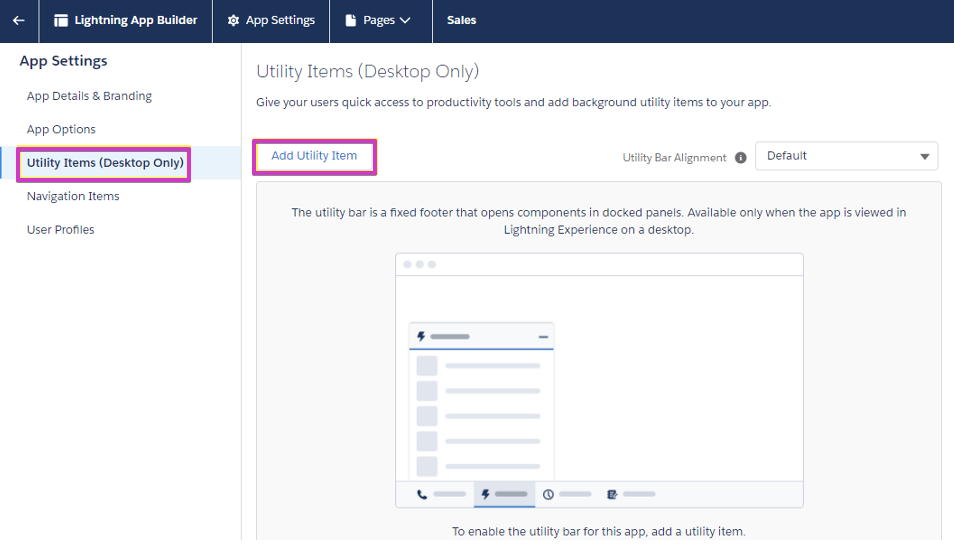Click the Default dropdown arrow

pos(925,156)
